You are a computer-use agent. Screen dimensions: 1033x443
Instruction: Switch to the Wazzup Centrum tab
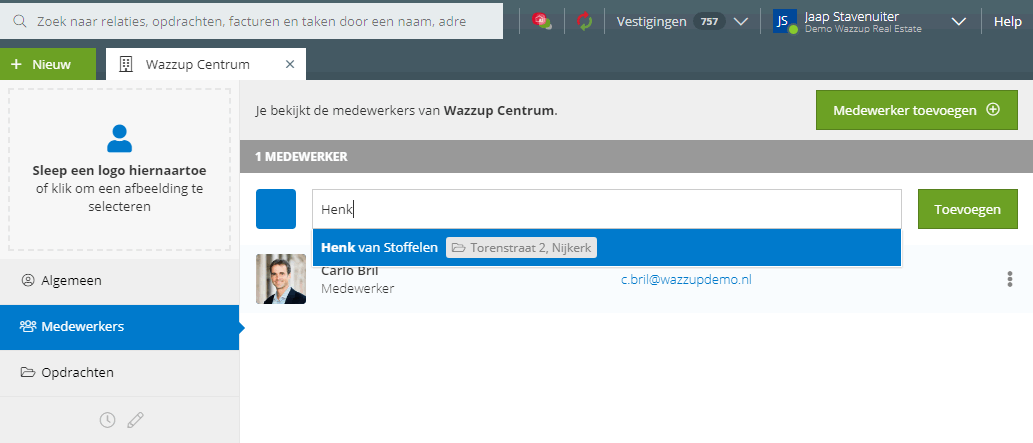(206, 65)
